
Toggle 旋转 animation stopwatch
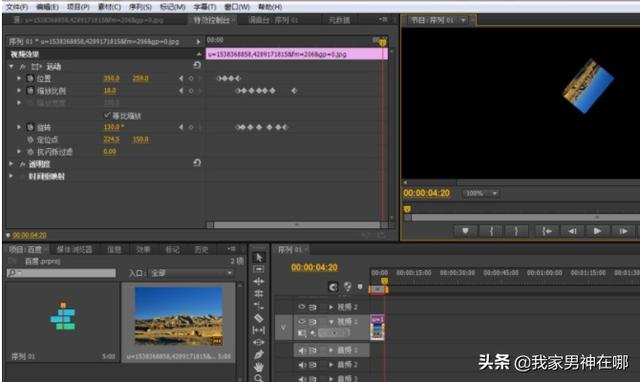(x=30, y=127)
